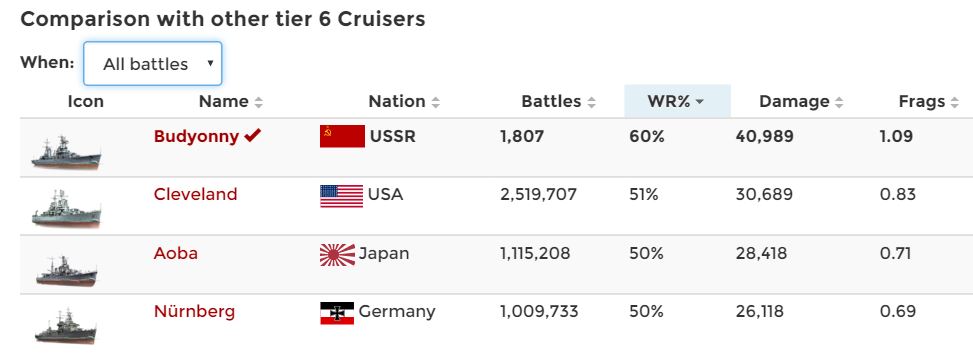Click the Budyonny ship icon

point(66,153)
